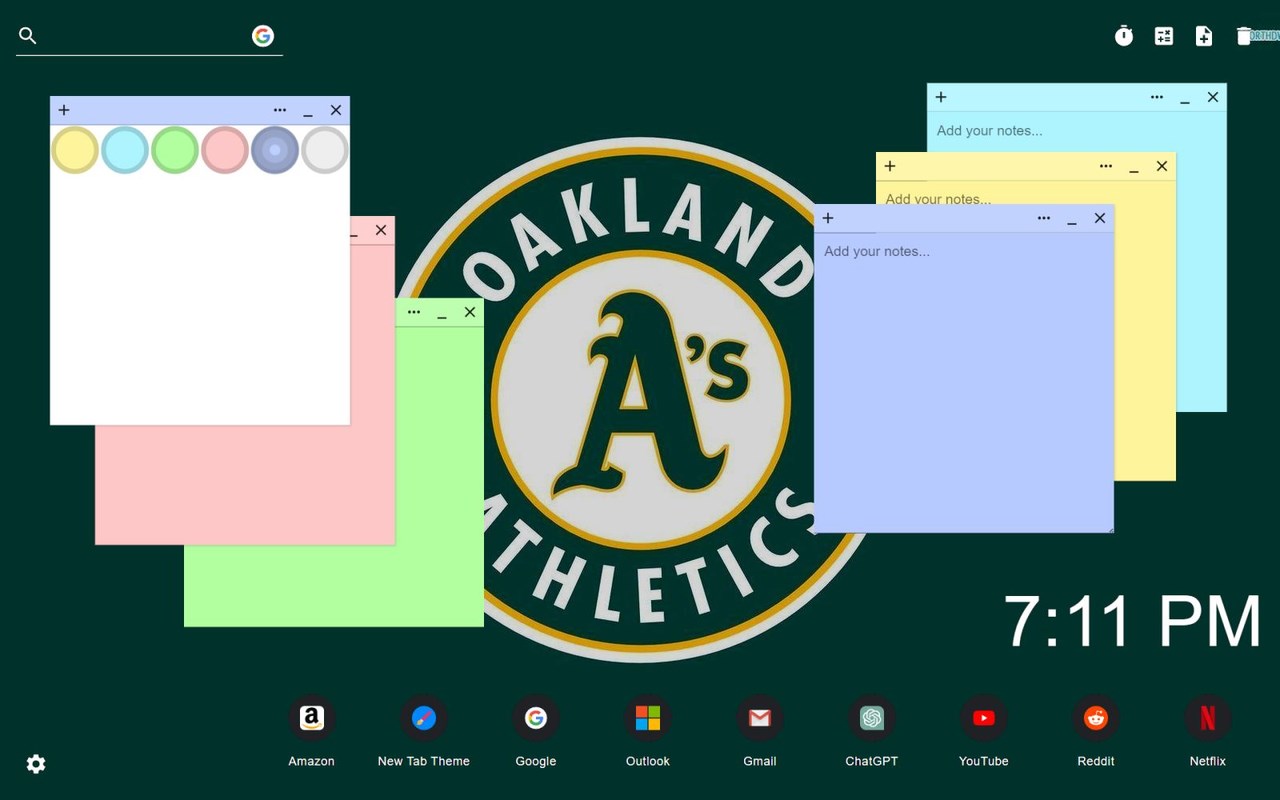Click plus on the cyan note
The image size is (1280, 800).
[x=941, y=97]
